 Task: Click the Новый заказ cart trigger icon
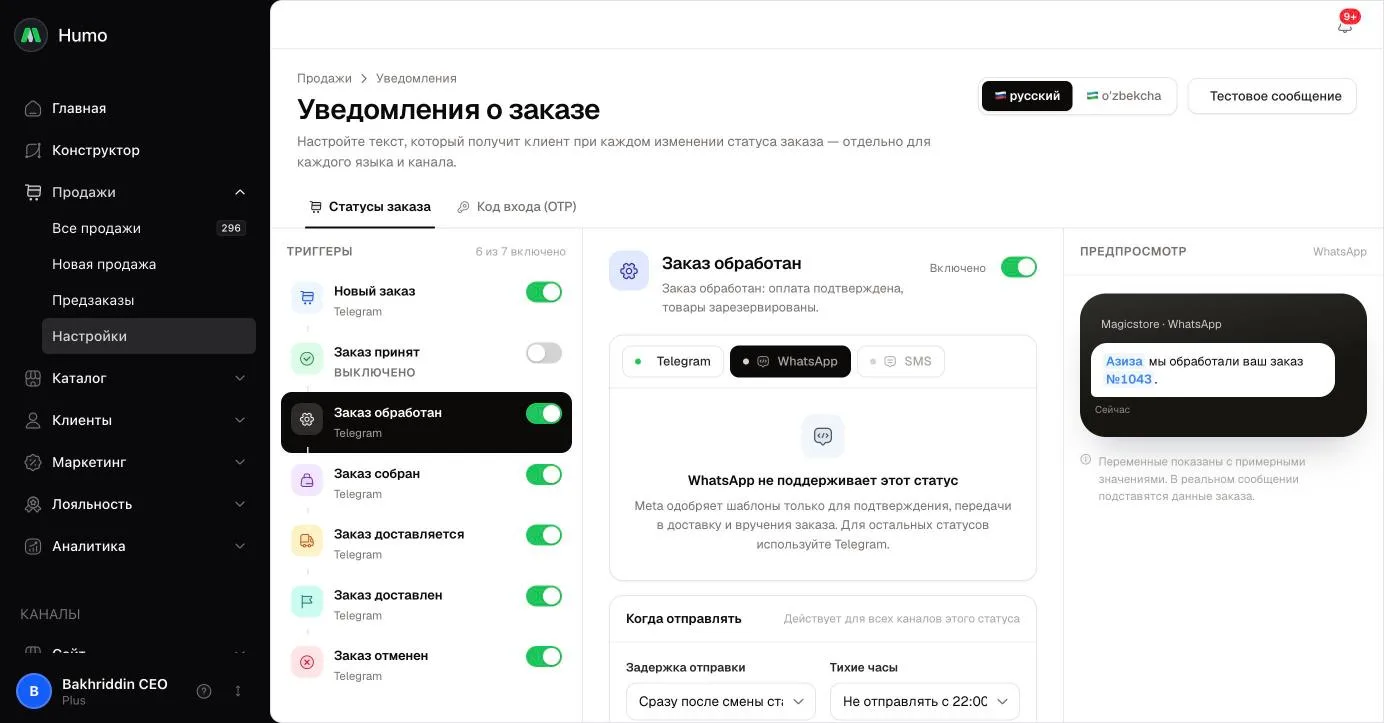coord(307,297)
